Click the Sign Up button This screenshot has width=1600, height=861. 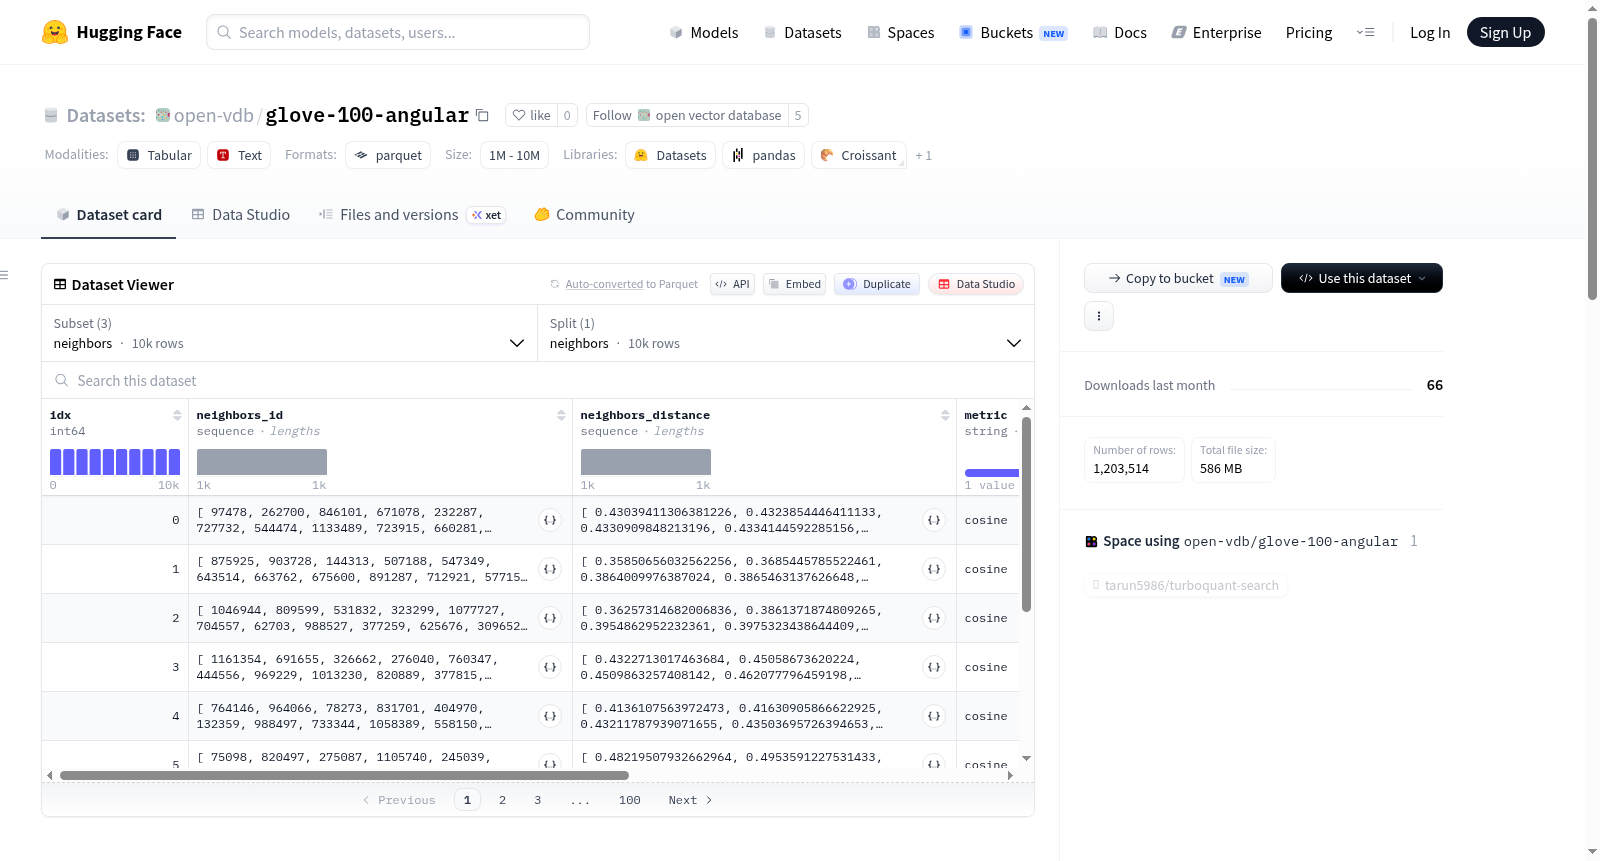(1505, 32)
